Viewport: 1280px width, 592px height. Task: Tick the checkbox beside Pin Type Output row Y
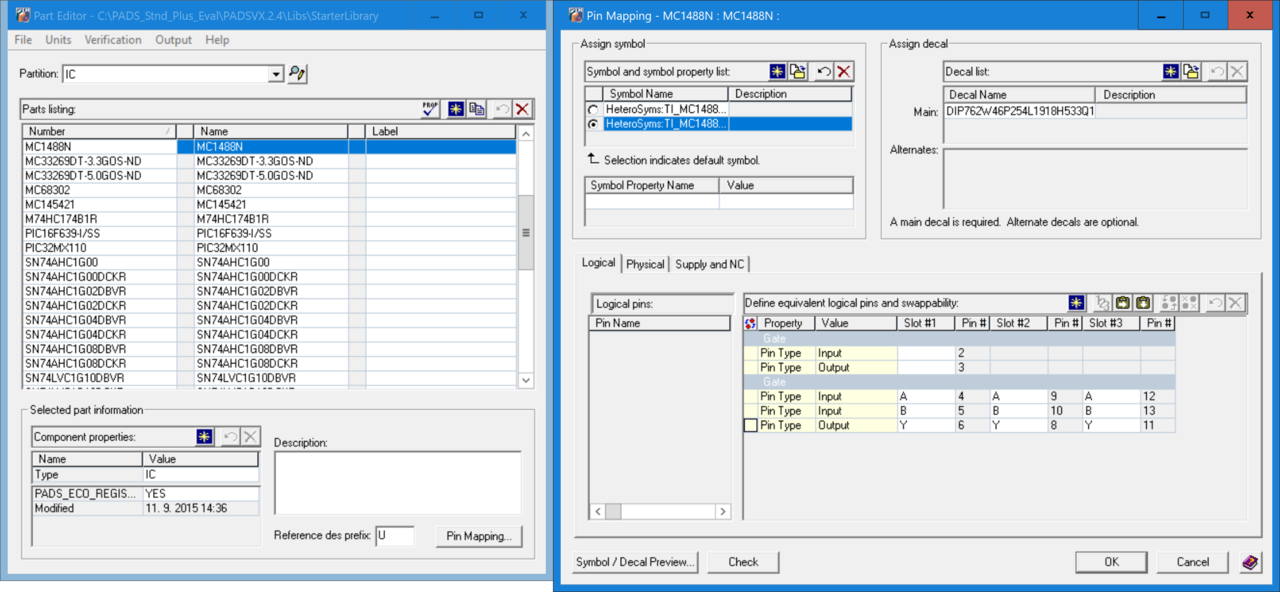click(x=751, y=426)
